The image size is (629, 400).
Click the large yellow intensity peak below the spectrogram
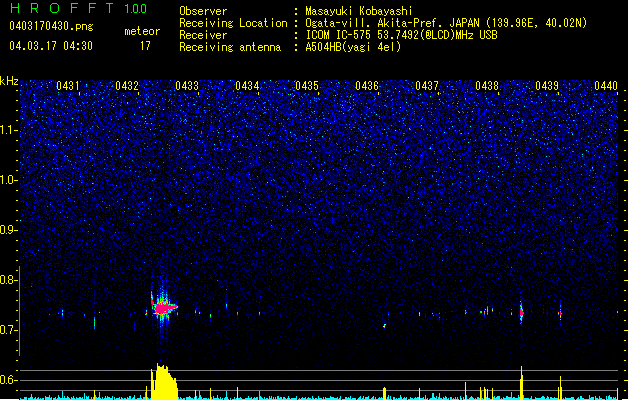[164, 382]
